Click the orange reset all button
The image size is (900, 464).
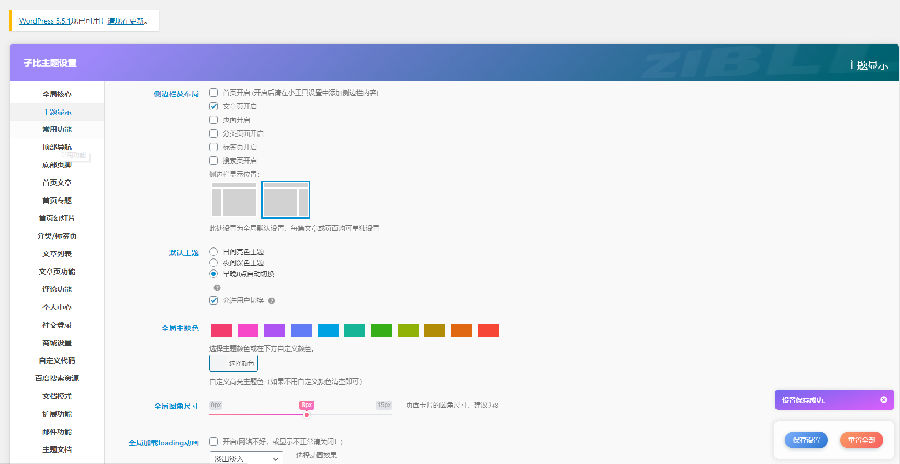(x=860, y=439)
